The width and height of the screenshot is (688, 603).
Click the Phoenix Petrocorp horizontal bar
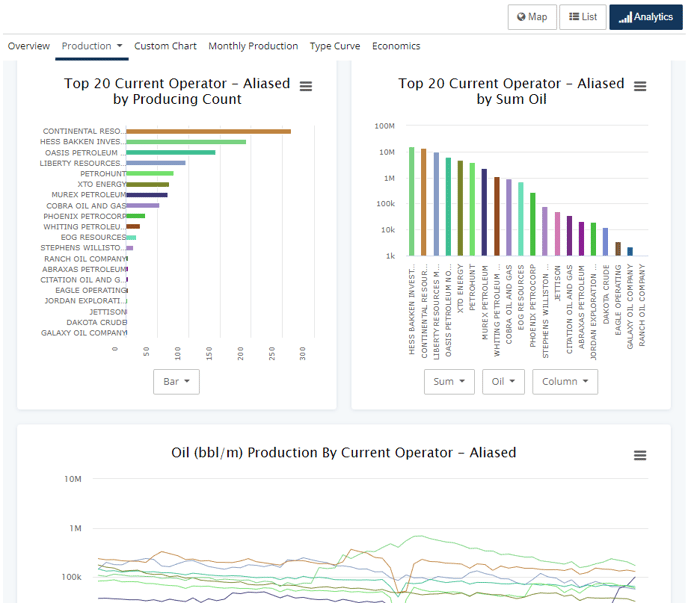pyautogui.click(x=136, y=216)
